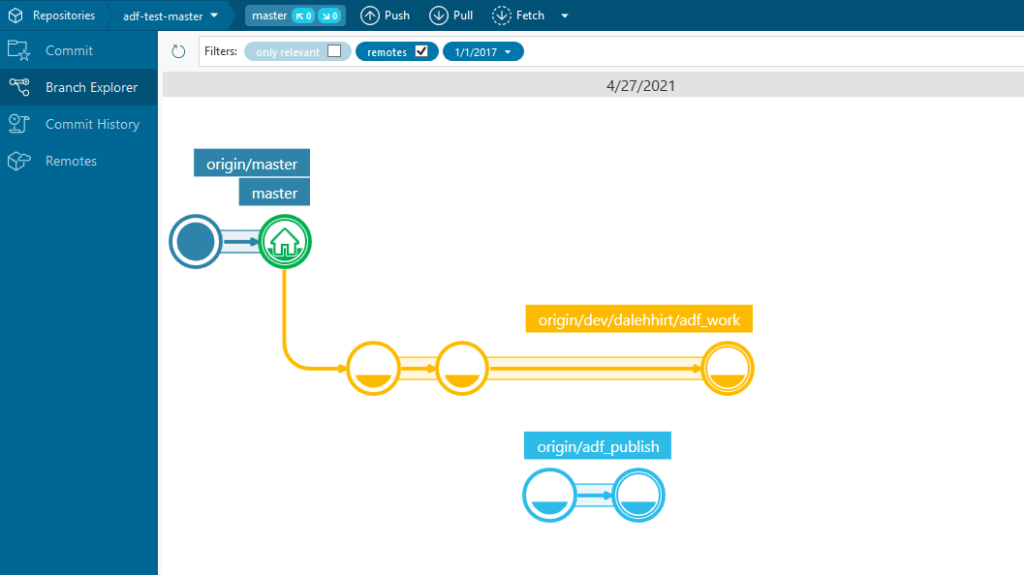Expand the adf-test-master repository dropdown
Image resolution: width=1024 pixels, height=575 pixels.
(214, 15)
